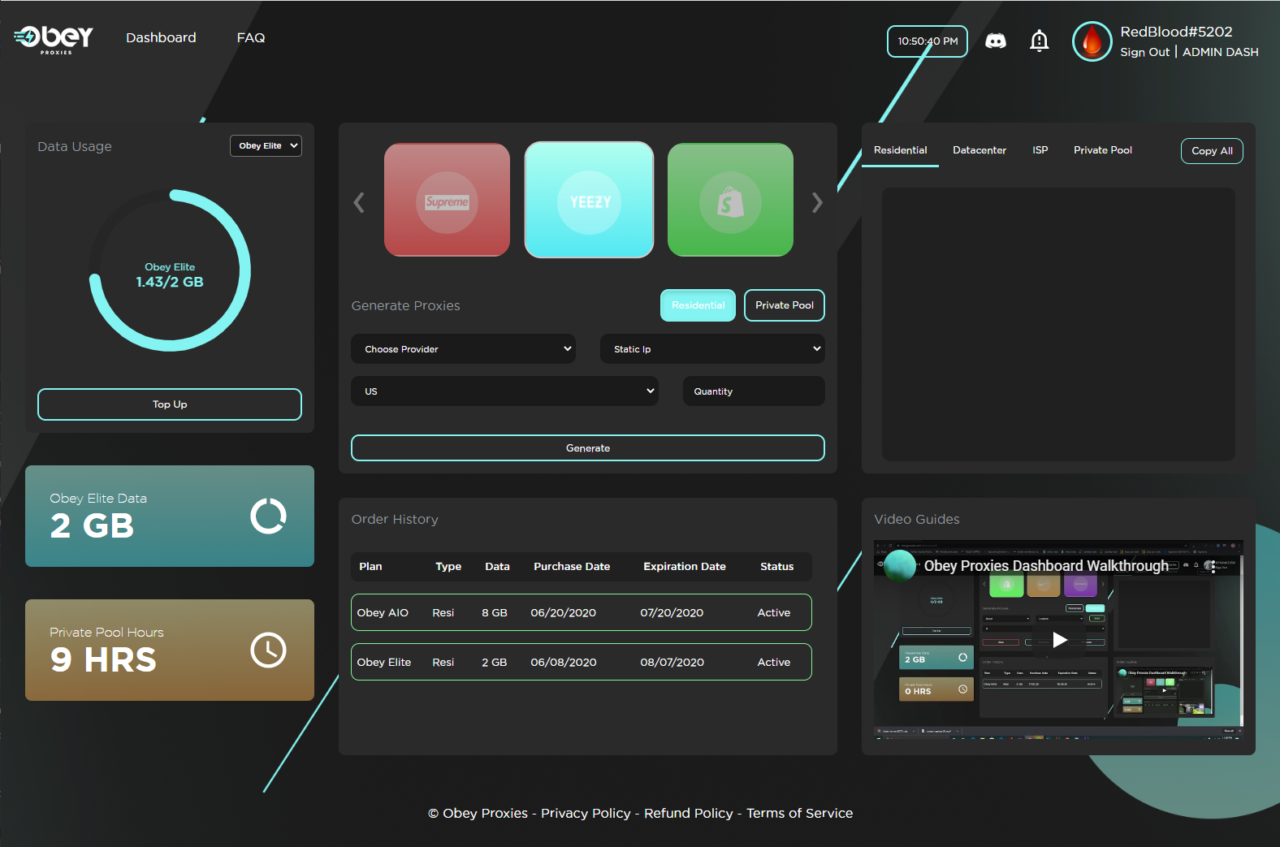Select Residential mode for generating proxies
The width and height of the screenshot is (1280, 847).
click(x=697, y=305)
